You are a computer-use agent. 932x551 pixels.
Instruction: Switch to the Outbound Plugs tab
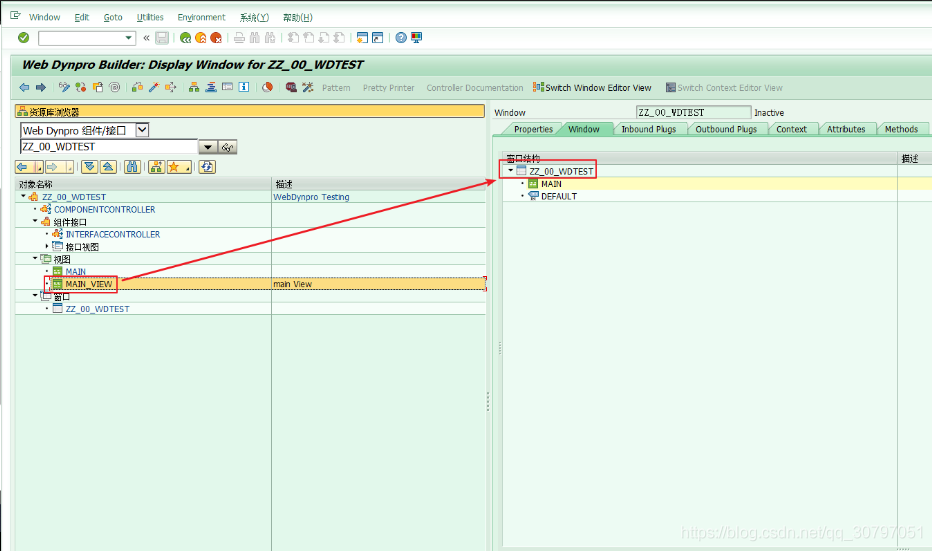[x=726, y=129]
